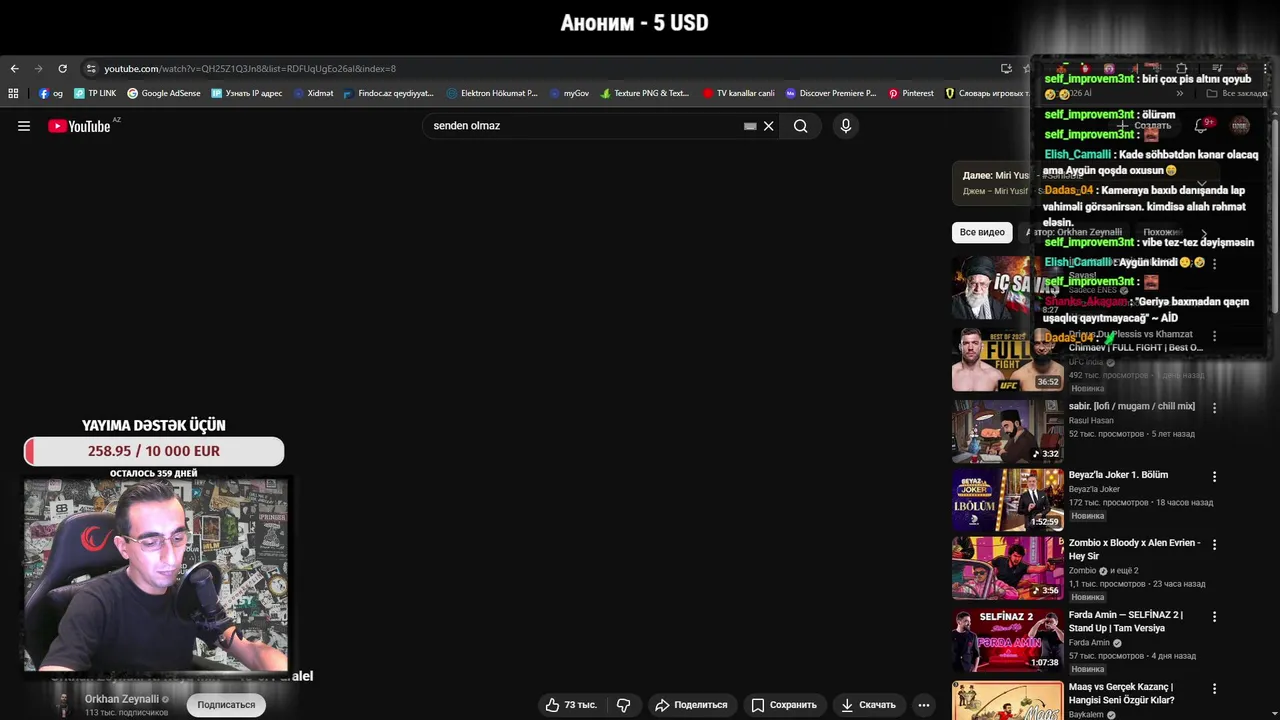Click the channel name 'Rasul Hasan'

pos(1091,421)
